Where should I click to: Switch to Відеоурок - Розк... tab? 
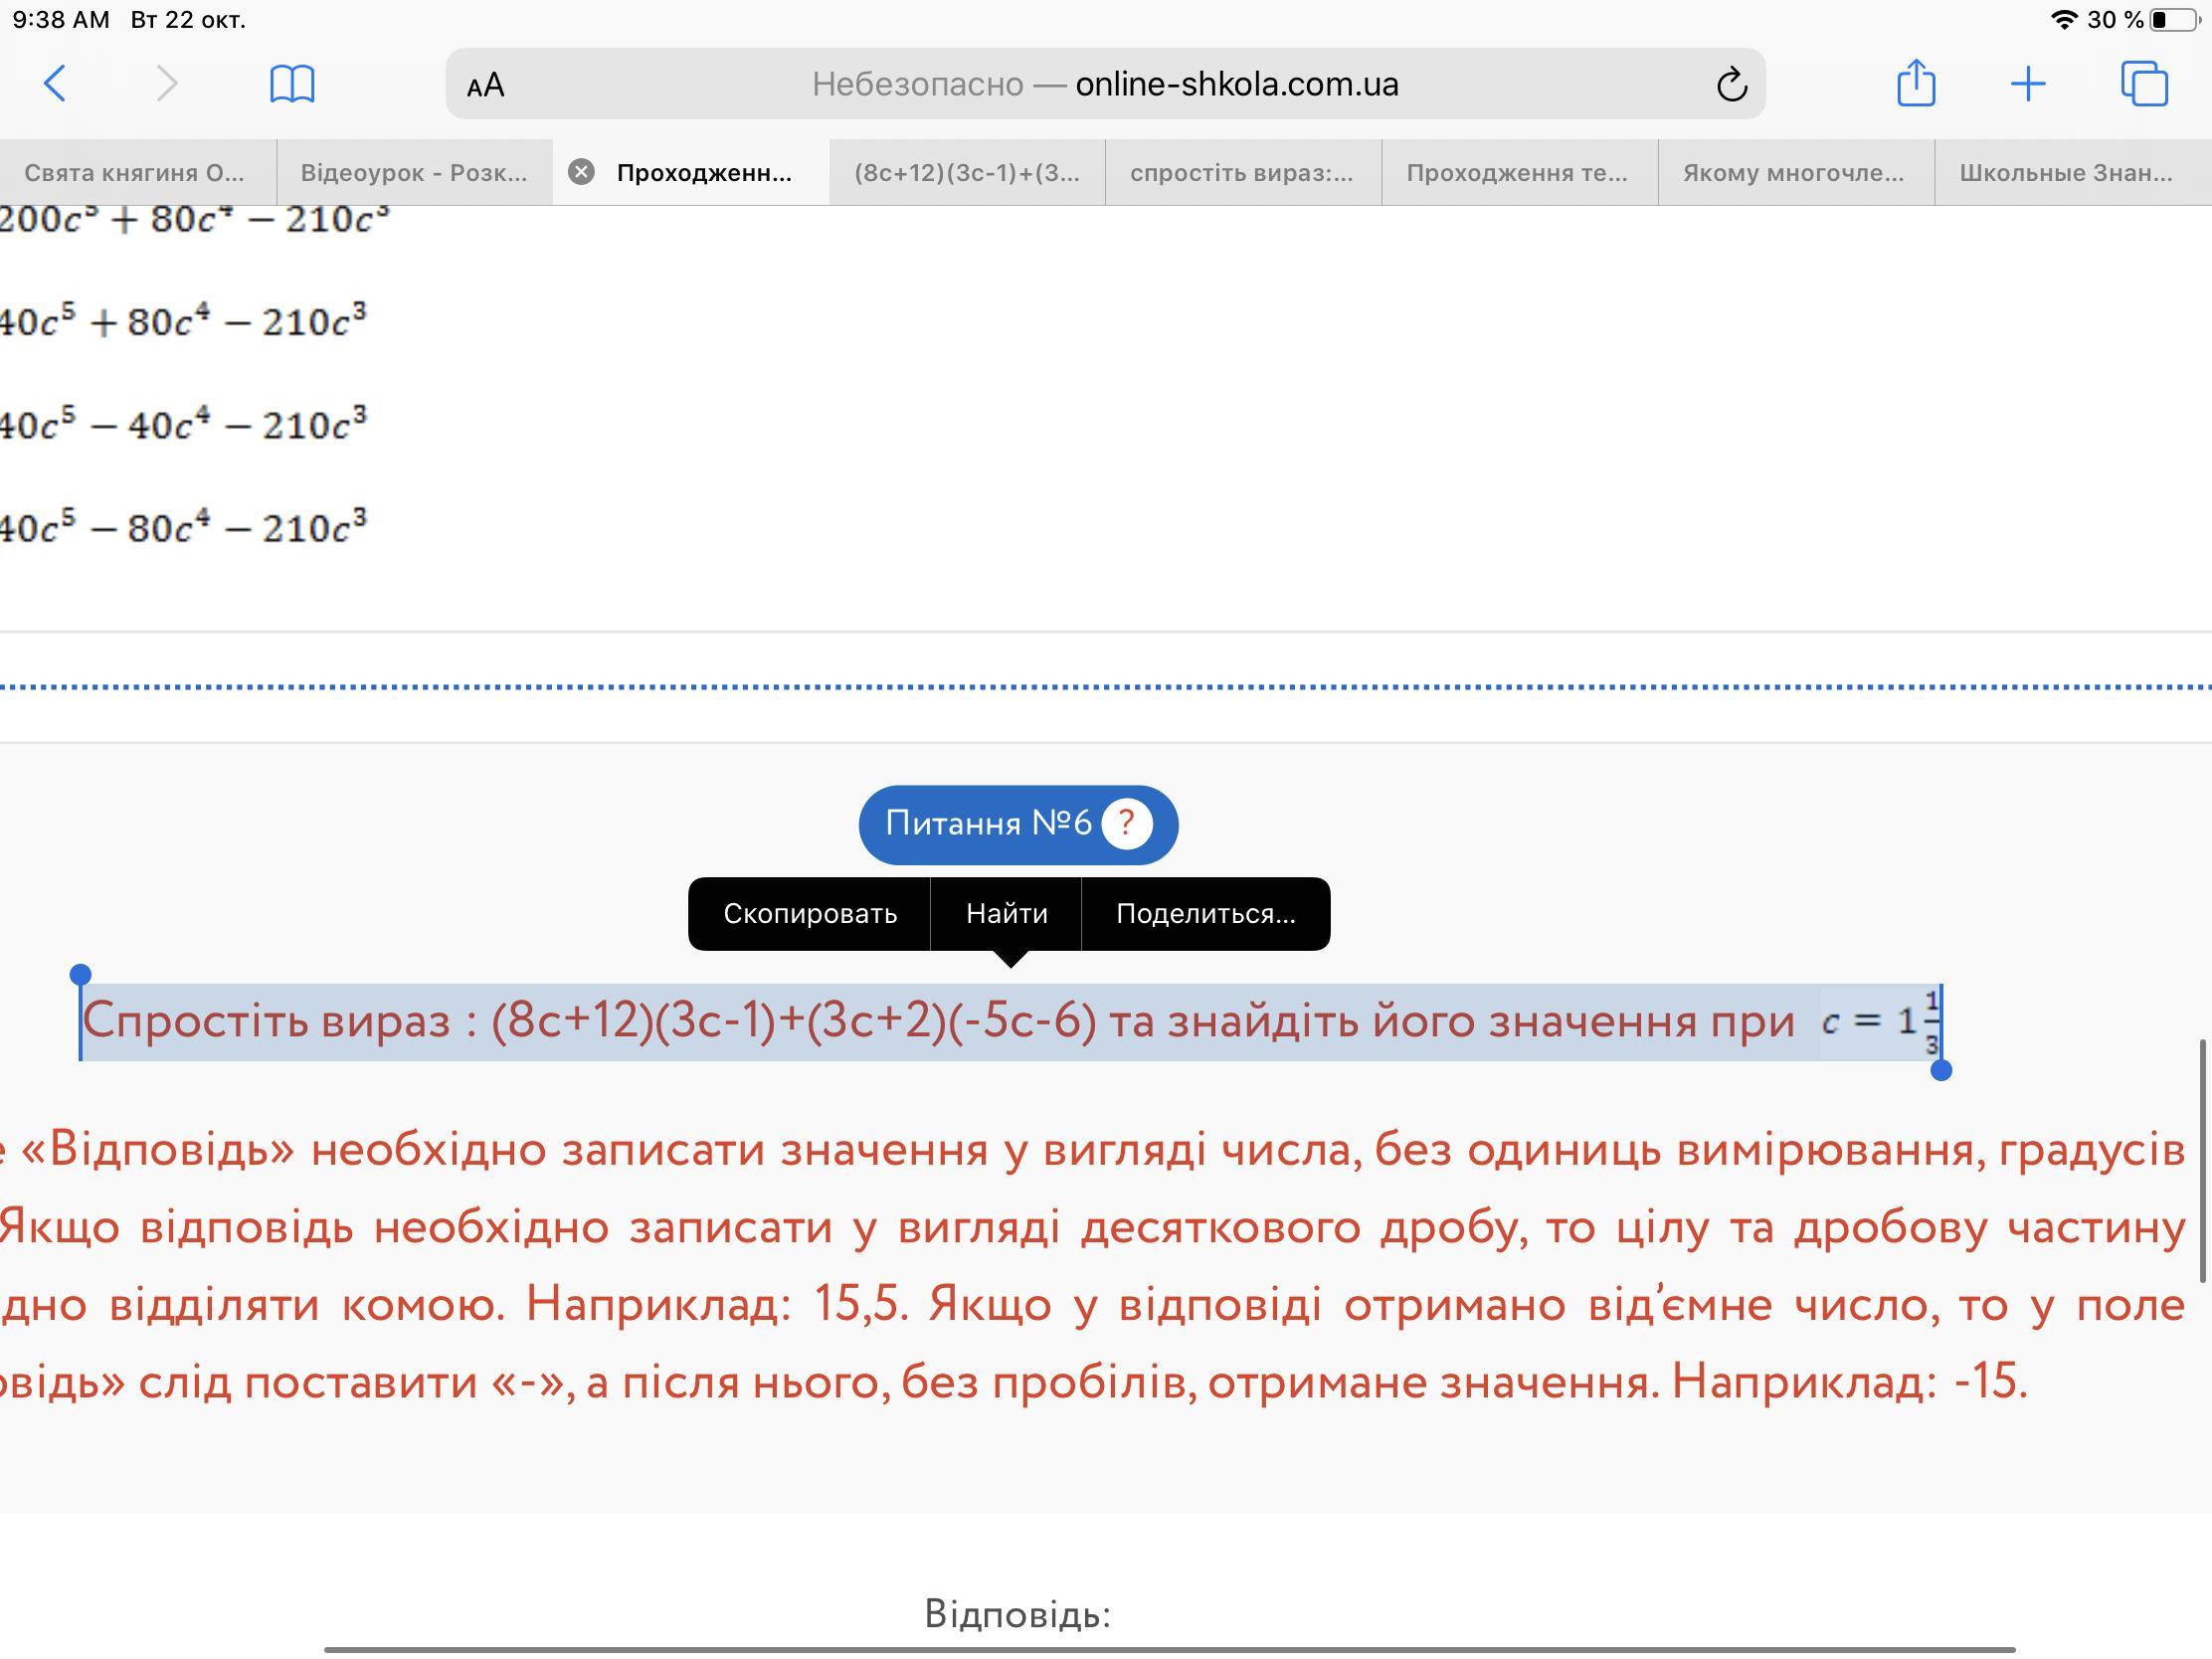[413, 172]
